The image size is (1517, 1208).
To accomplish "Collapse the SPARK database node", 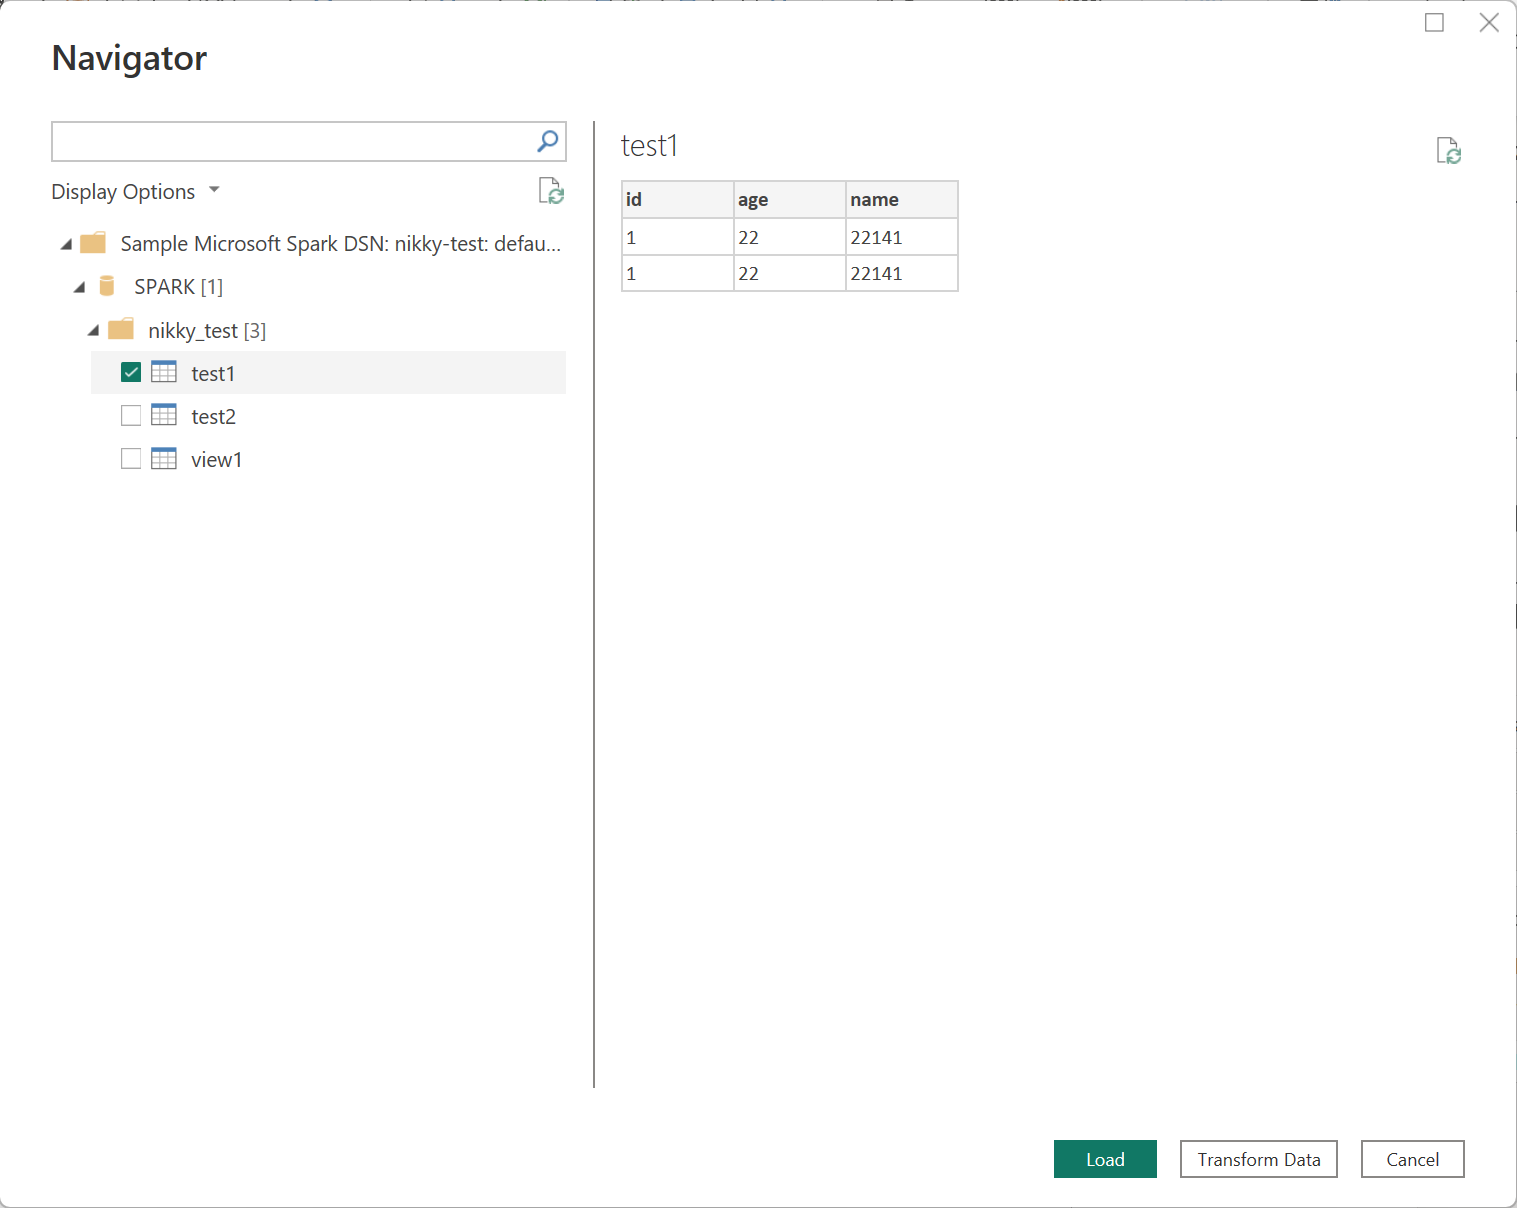I will point(80,288).
